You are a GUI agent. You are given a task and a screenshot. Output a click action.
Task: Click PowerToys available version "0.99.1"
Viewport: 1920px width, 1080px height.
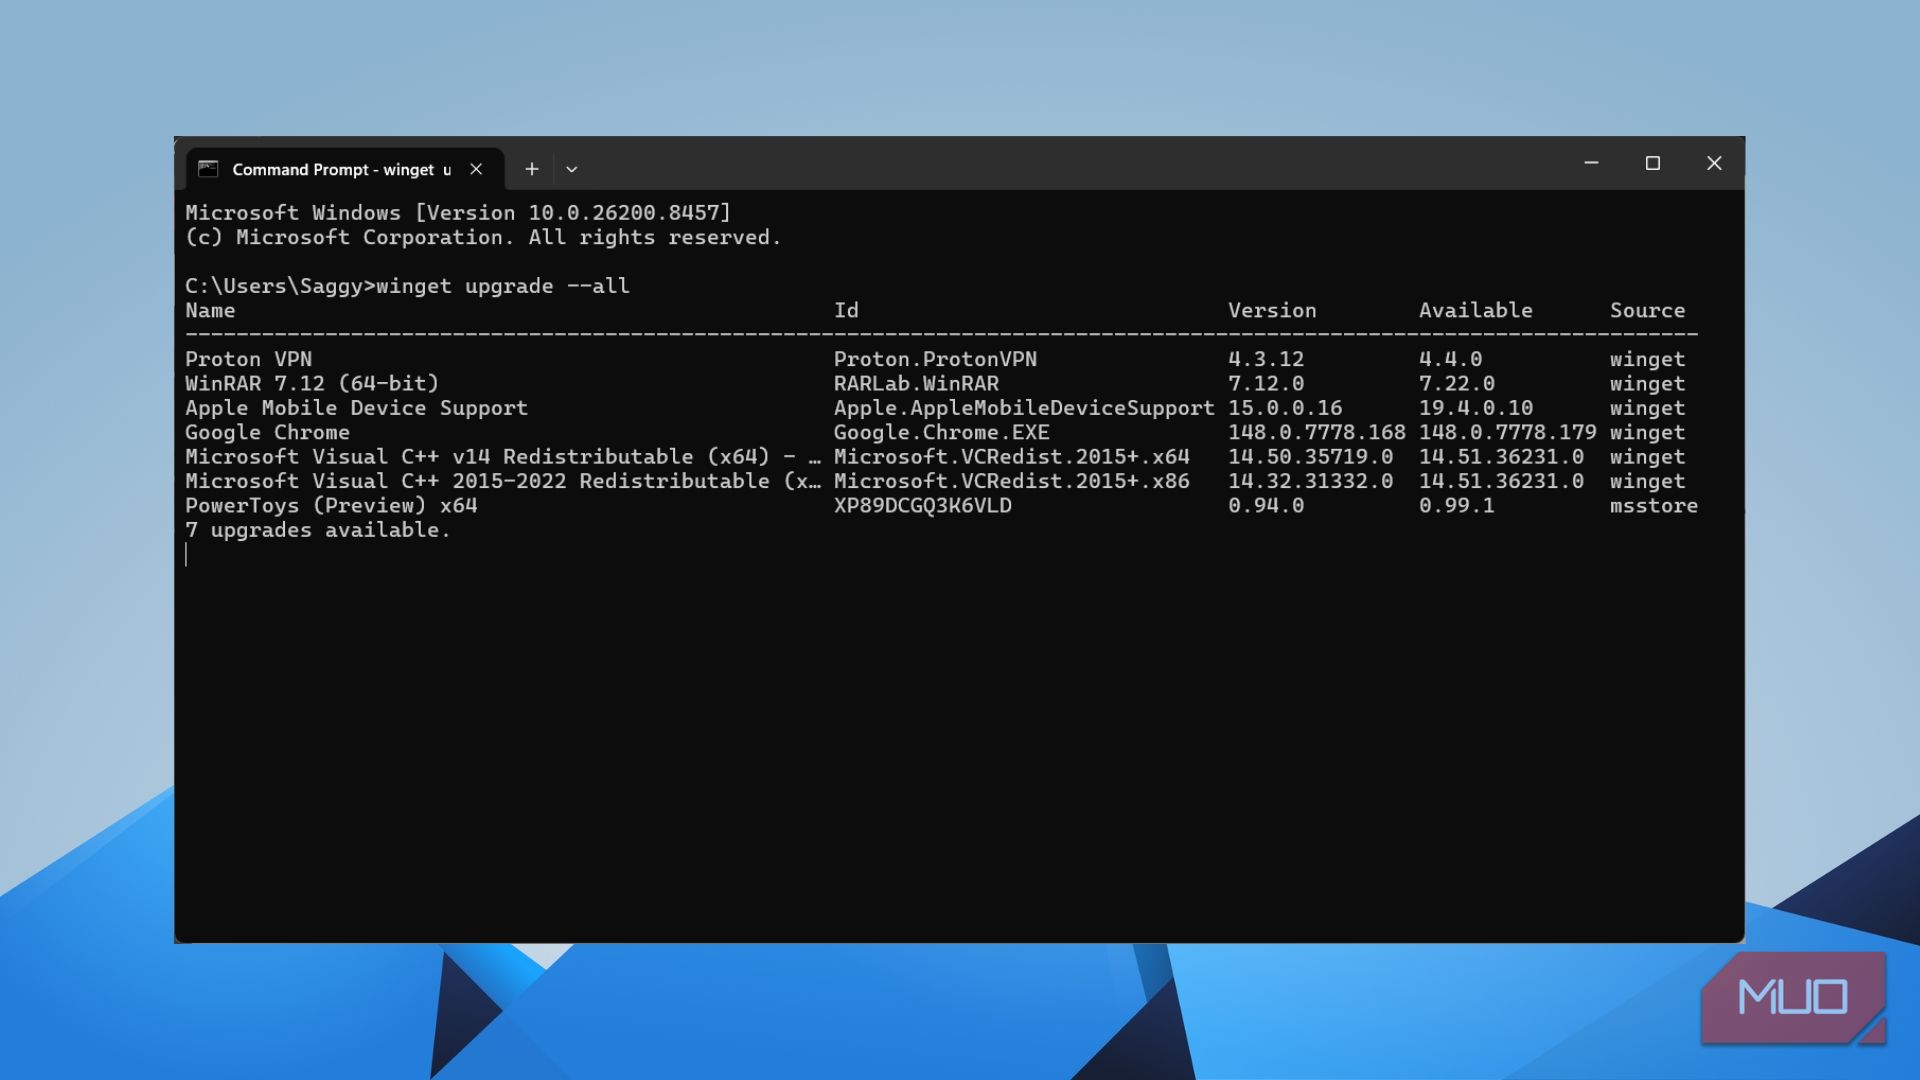[1457, 506]
